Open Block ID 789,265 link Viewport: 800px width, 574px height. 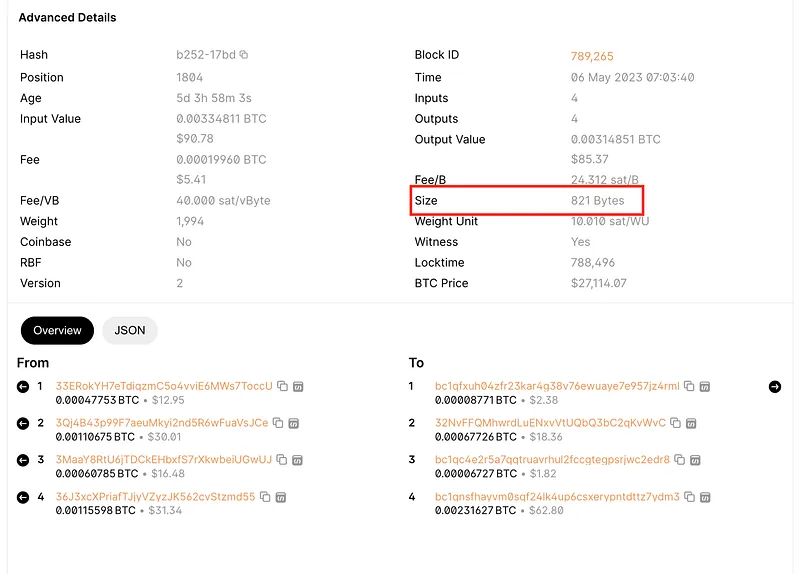pyautogui.click(x=592, y=56)
